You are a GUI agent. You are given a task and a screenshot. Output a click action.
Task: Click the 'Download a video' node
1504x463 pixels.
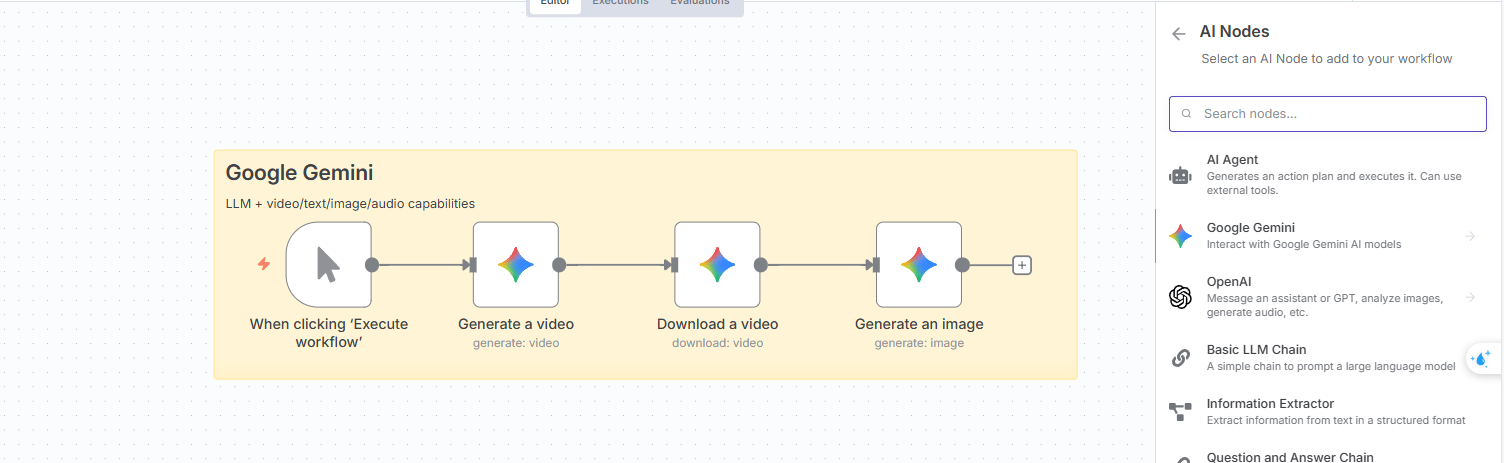[x=717, y=265]
